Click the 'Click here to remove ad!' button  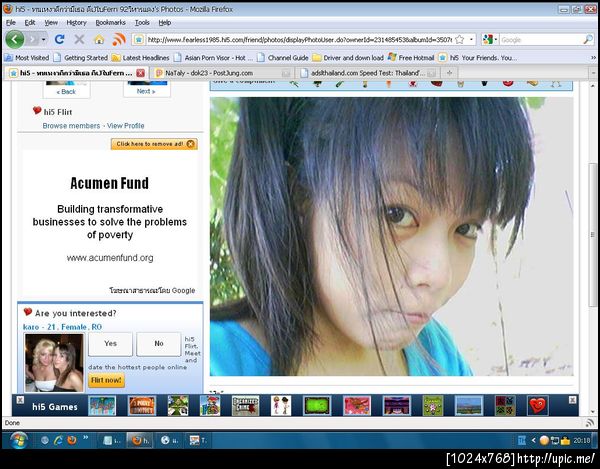pyautogui.click(x=154, y=144)
